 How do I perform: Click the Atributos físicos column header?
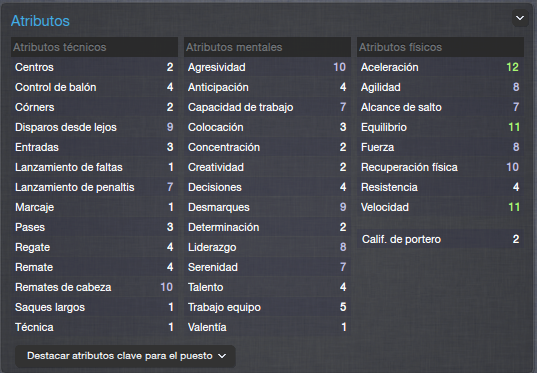pyautogui.click(x=440, y=47)
